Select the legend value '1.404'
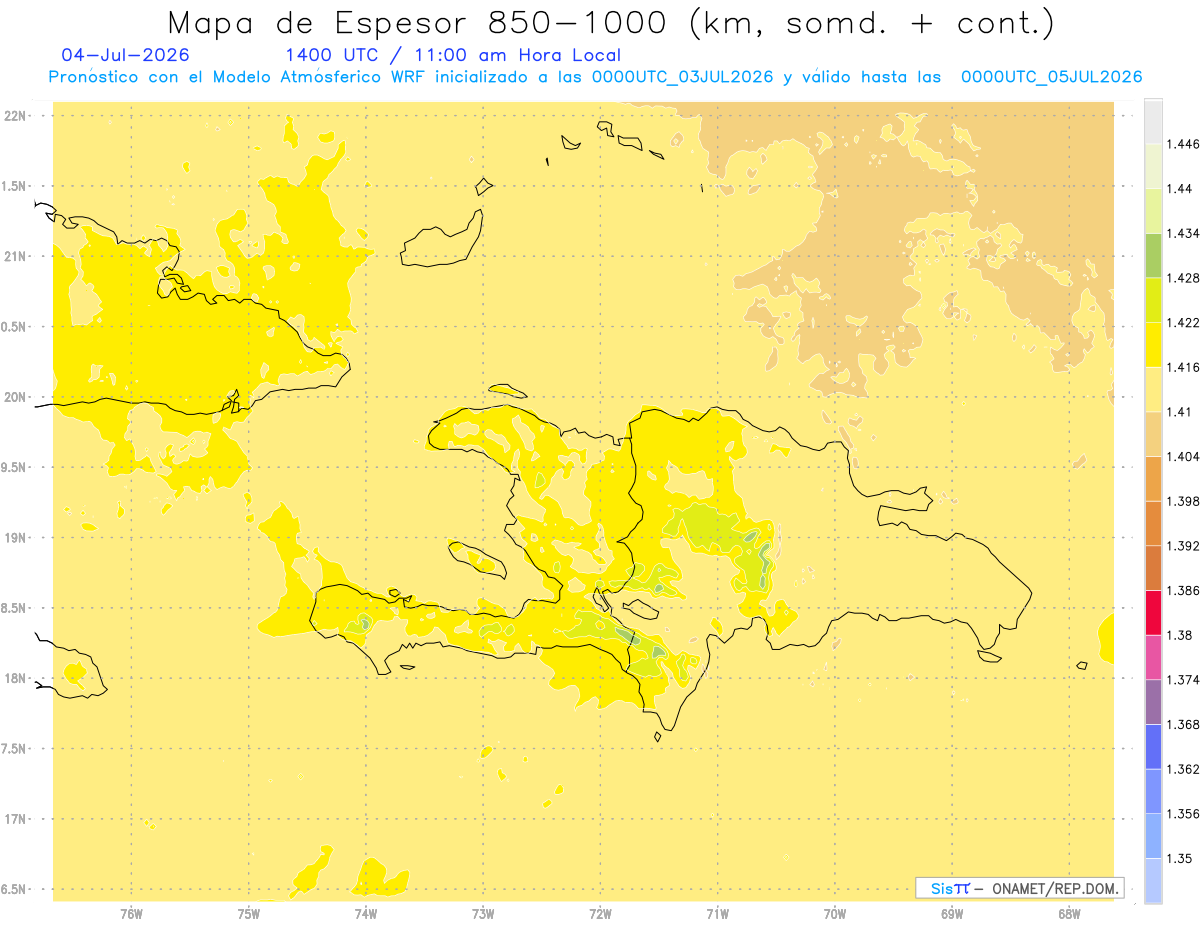The width and height of the screenshot is (1200, 927). click(1184, 456)
